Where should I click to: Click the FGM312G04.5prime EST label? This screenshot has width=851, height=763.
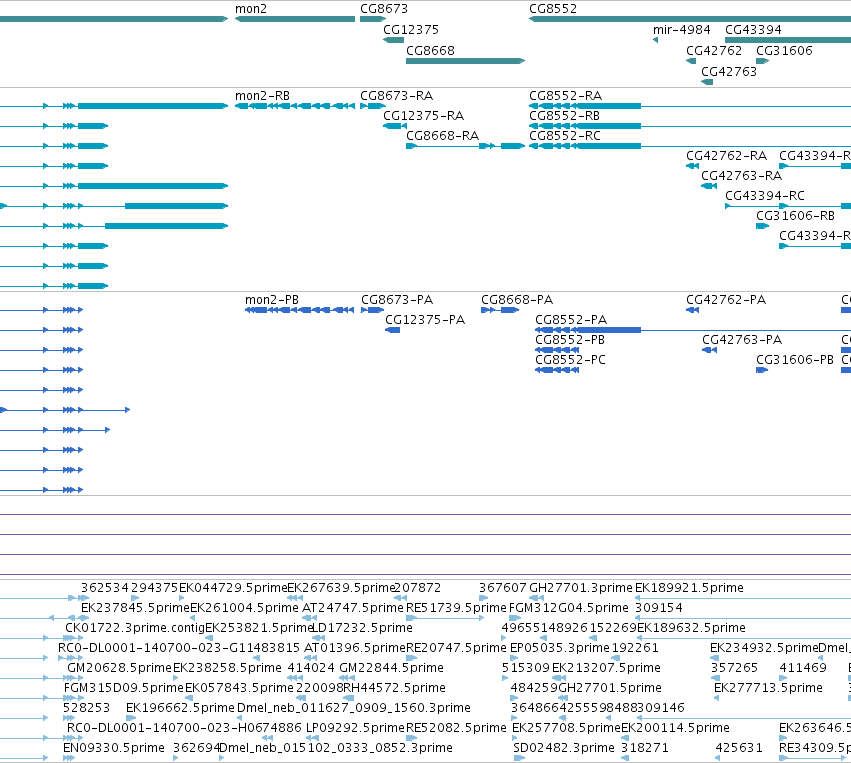click(x=568, y=608)
